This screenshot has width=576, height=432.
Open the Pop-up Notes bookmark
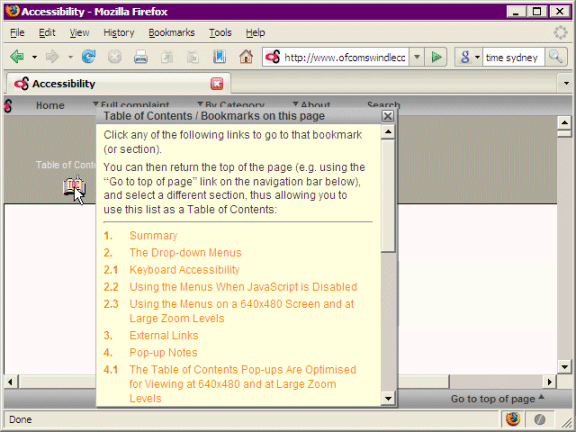pyautogui.click(x=163, y=353)
